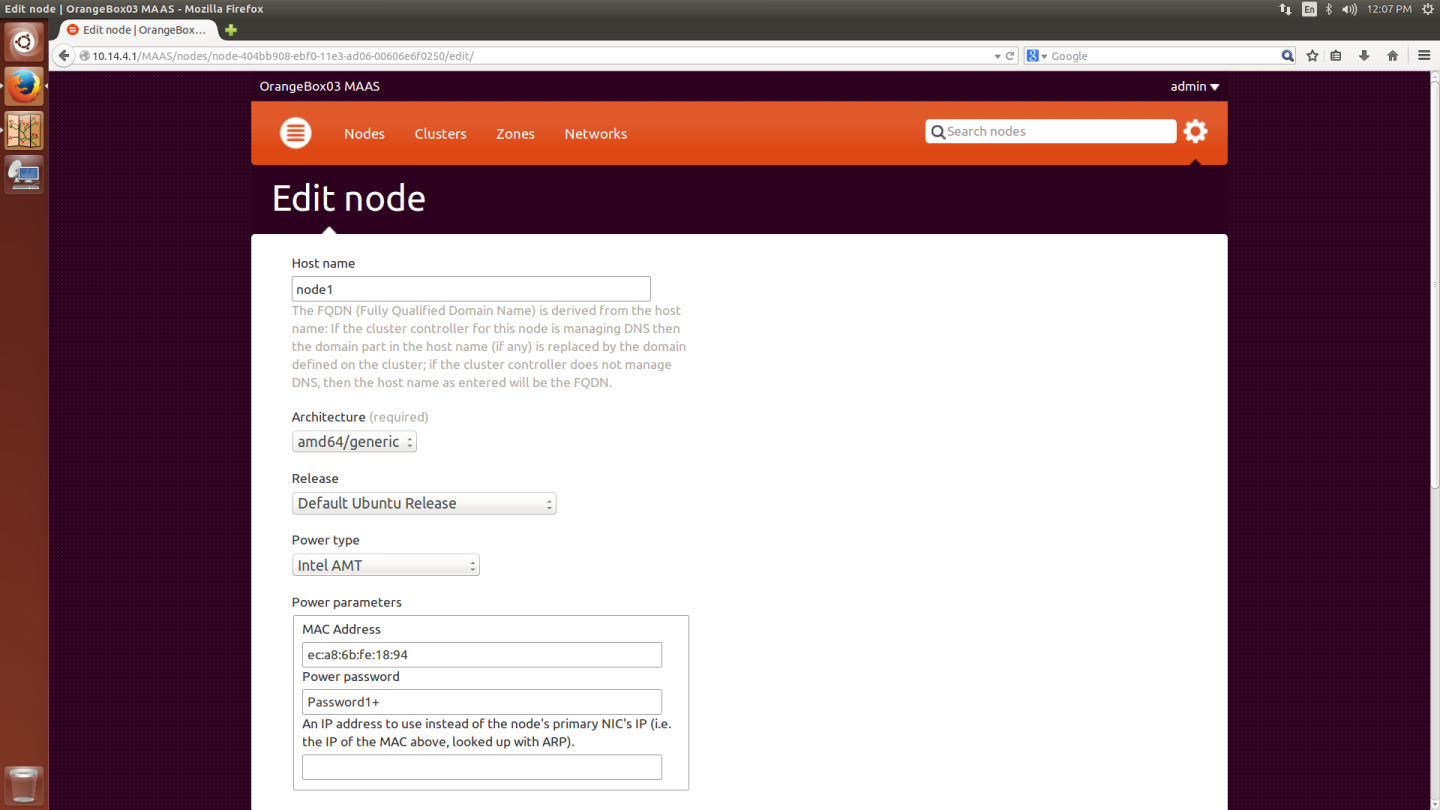Focus the empty IP address field
The width and height of the screenshot is (1440, 810).
(482, 767)
